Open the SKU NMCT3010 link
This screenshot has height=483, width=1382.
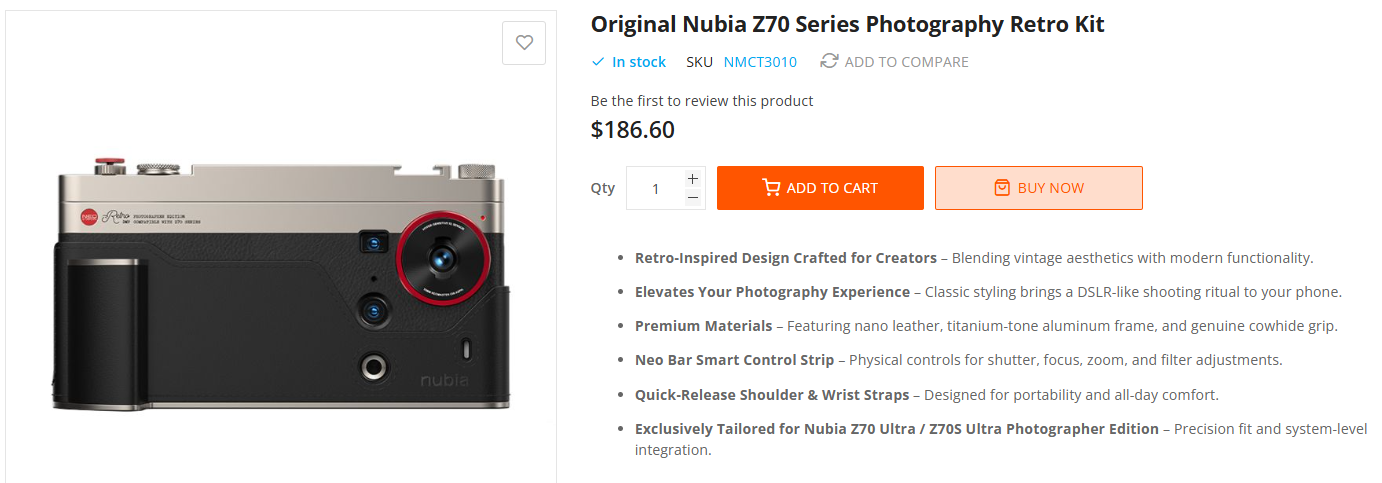760,62
